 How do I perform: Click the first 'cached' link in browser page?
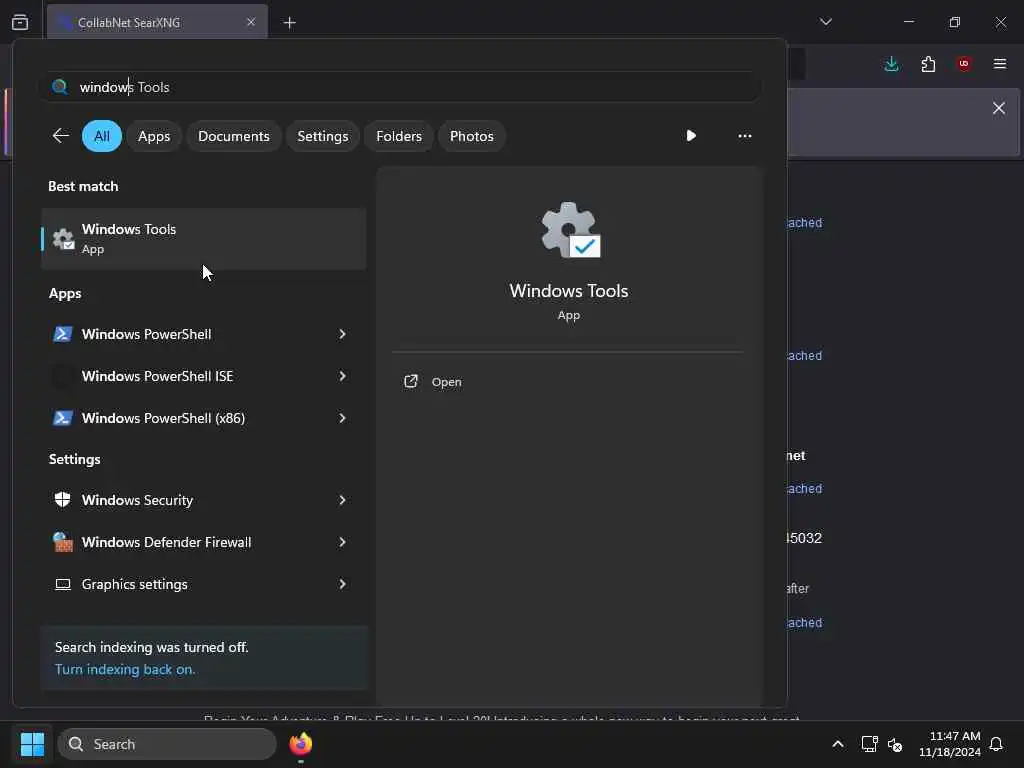click(805, 223)
